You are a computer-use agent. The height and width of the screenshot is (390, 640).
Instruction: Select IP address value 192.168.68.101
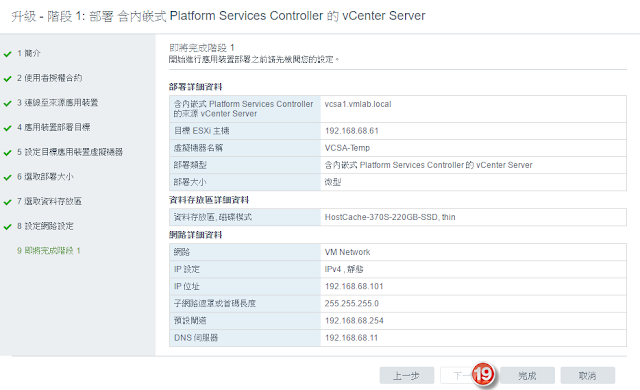[x=354, y=286]
